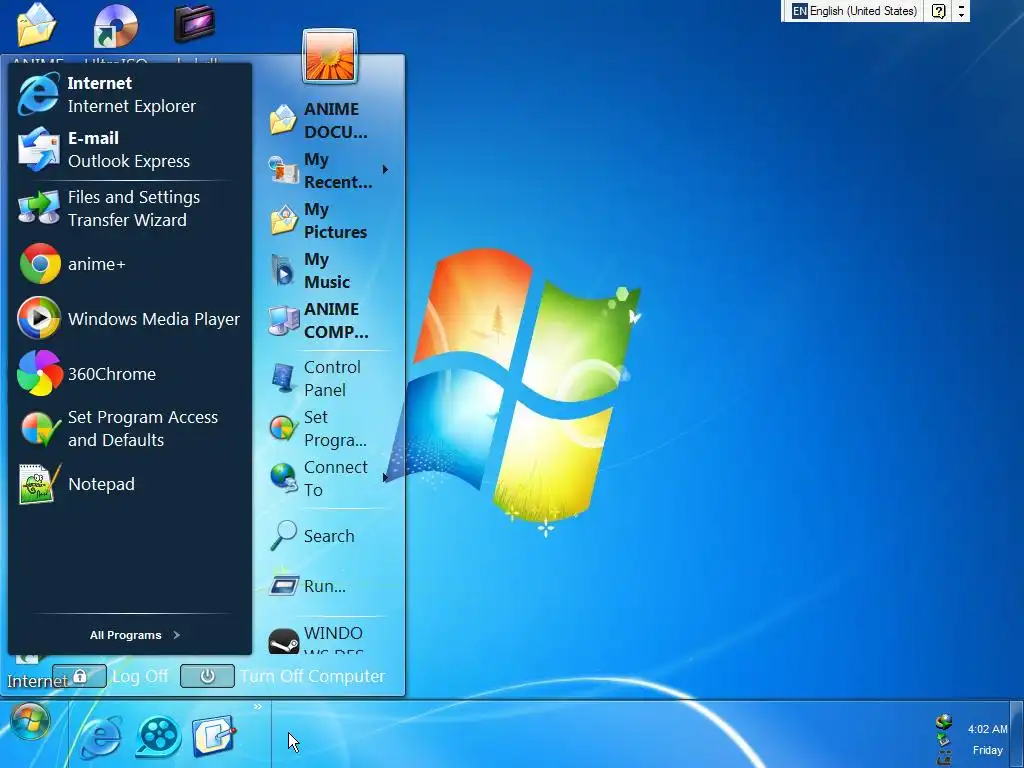Open Set Program Access and Defaults

129,428
